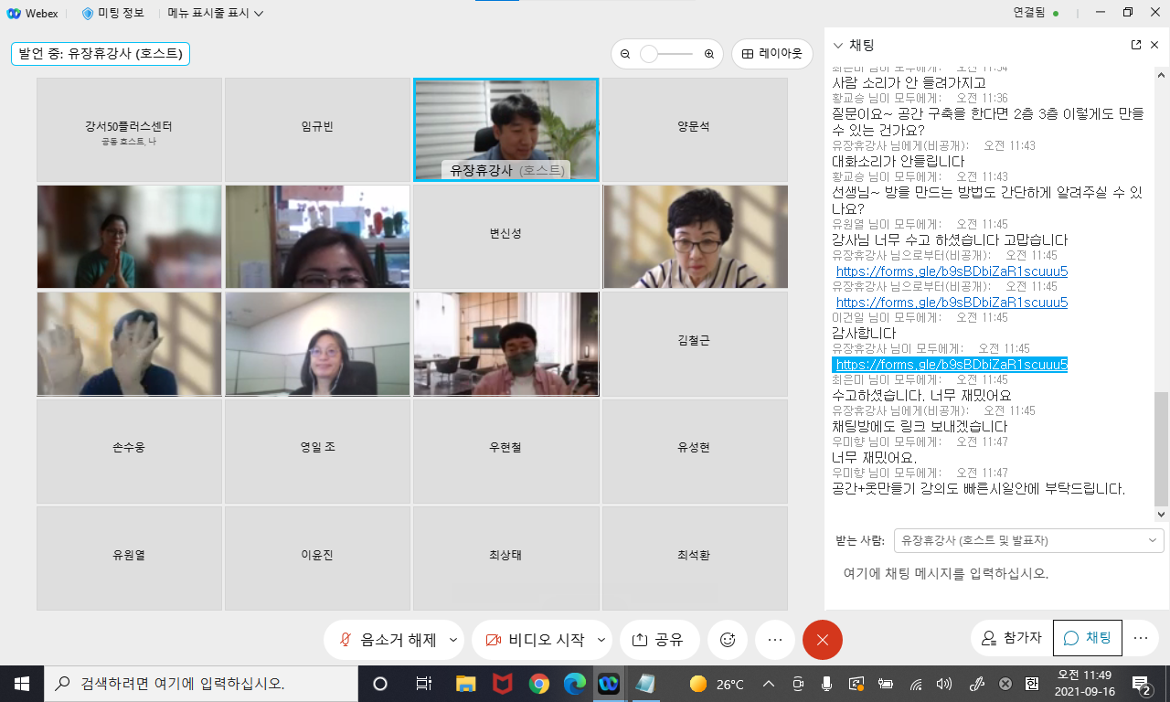Start video with 비디오 시작 button
Viewport: 1170px width, 702px height.
[x=536, y=639]
